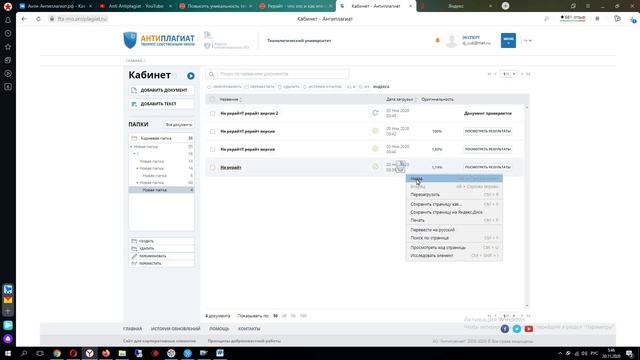Image resolution: width=640 pixels, height=360 pixels.
Task: Open Windows taskbar search
Action: pyautogui.click(x=24, y=353)
